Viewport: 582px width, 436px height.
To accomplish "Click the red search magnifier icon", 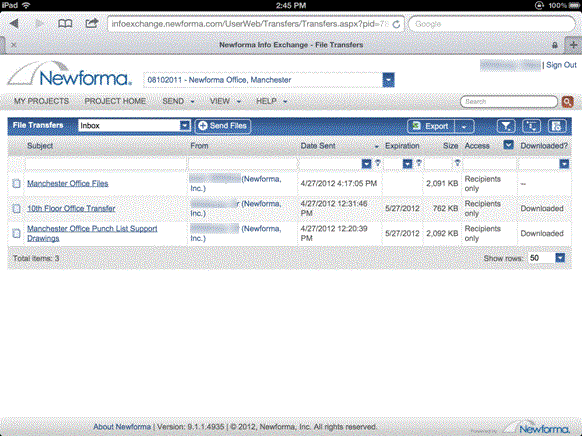I will click(x=567, y=101).
